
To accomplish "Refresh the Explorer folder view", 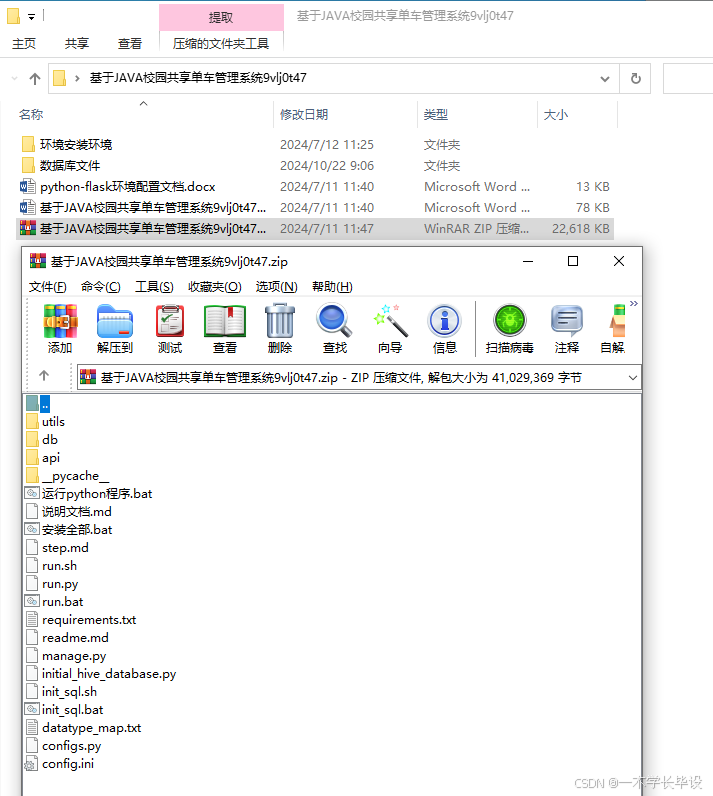I will click(635, 79).
